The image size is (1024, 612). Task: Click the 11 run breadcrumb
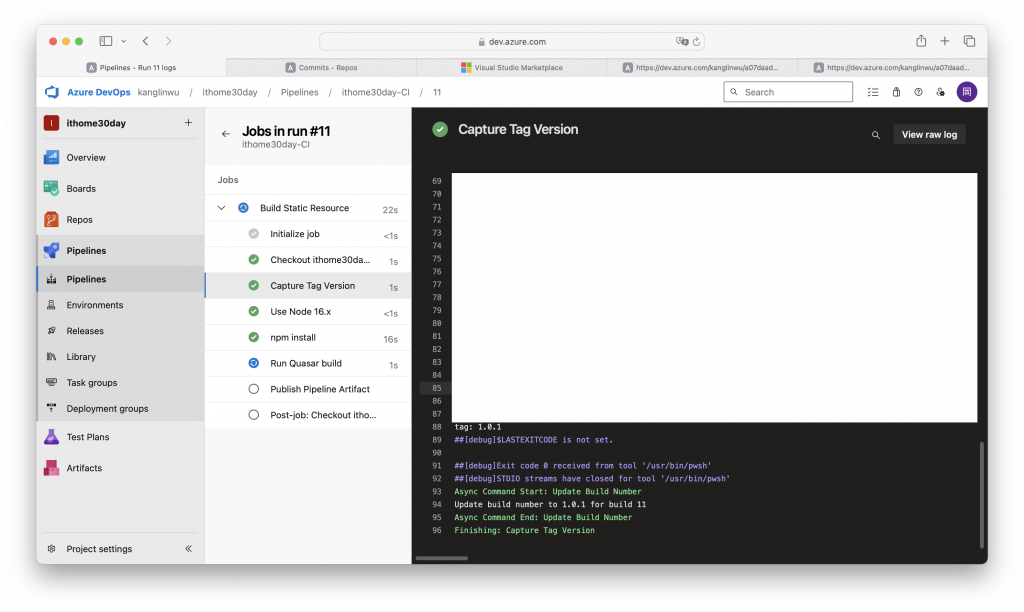tap(437, 92)
